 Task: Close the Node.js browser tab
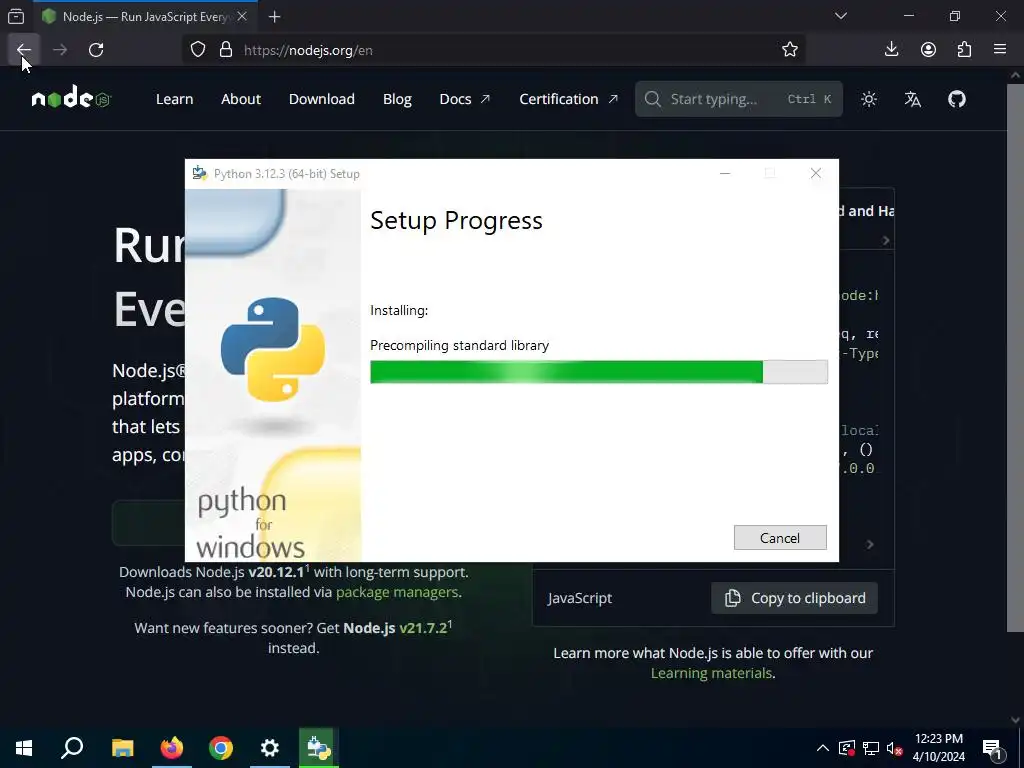click(x=242, y=16)
